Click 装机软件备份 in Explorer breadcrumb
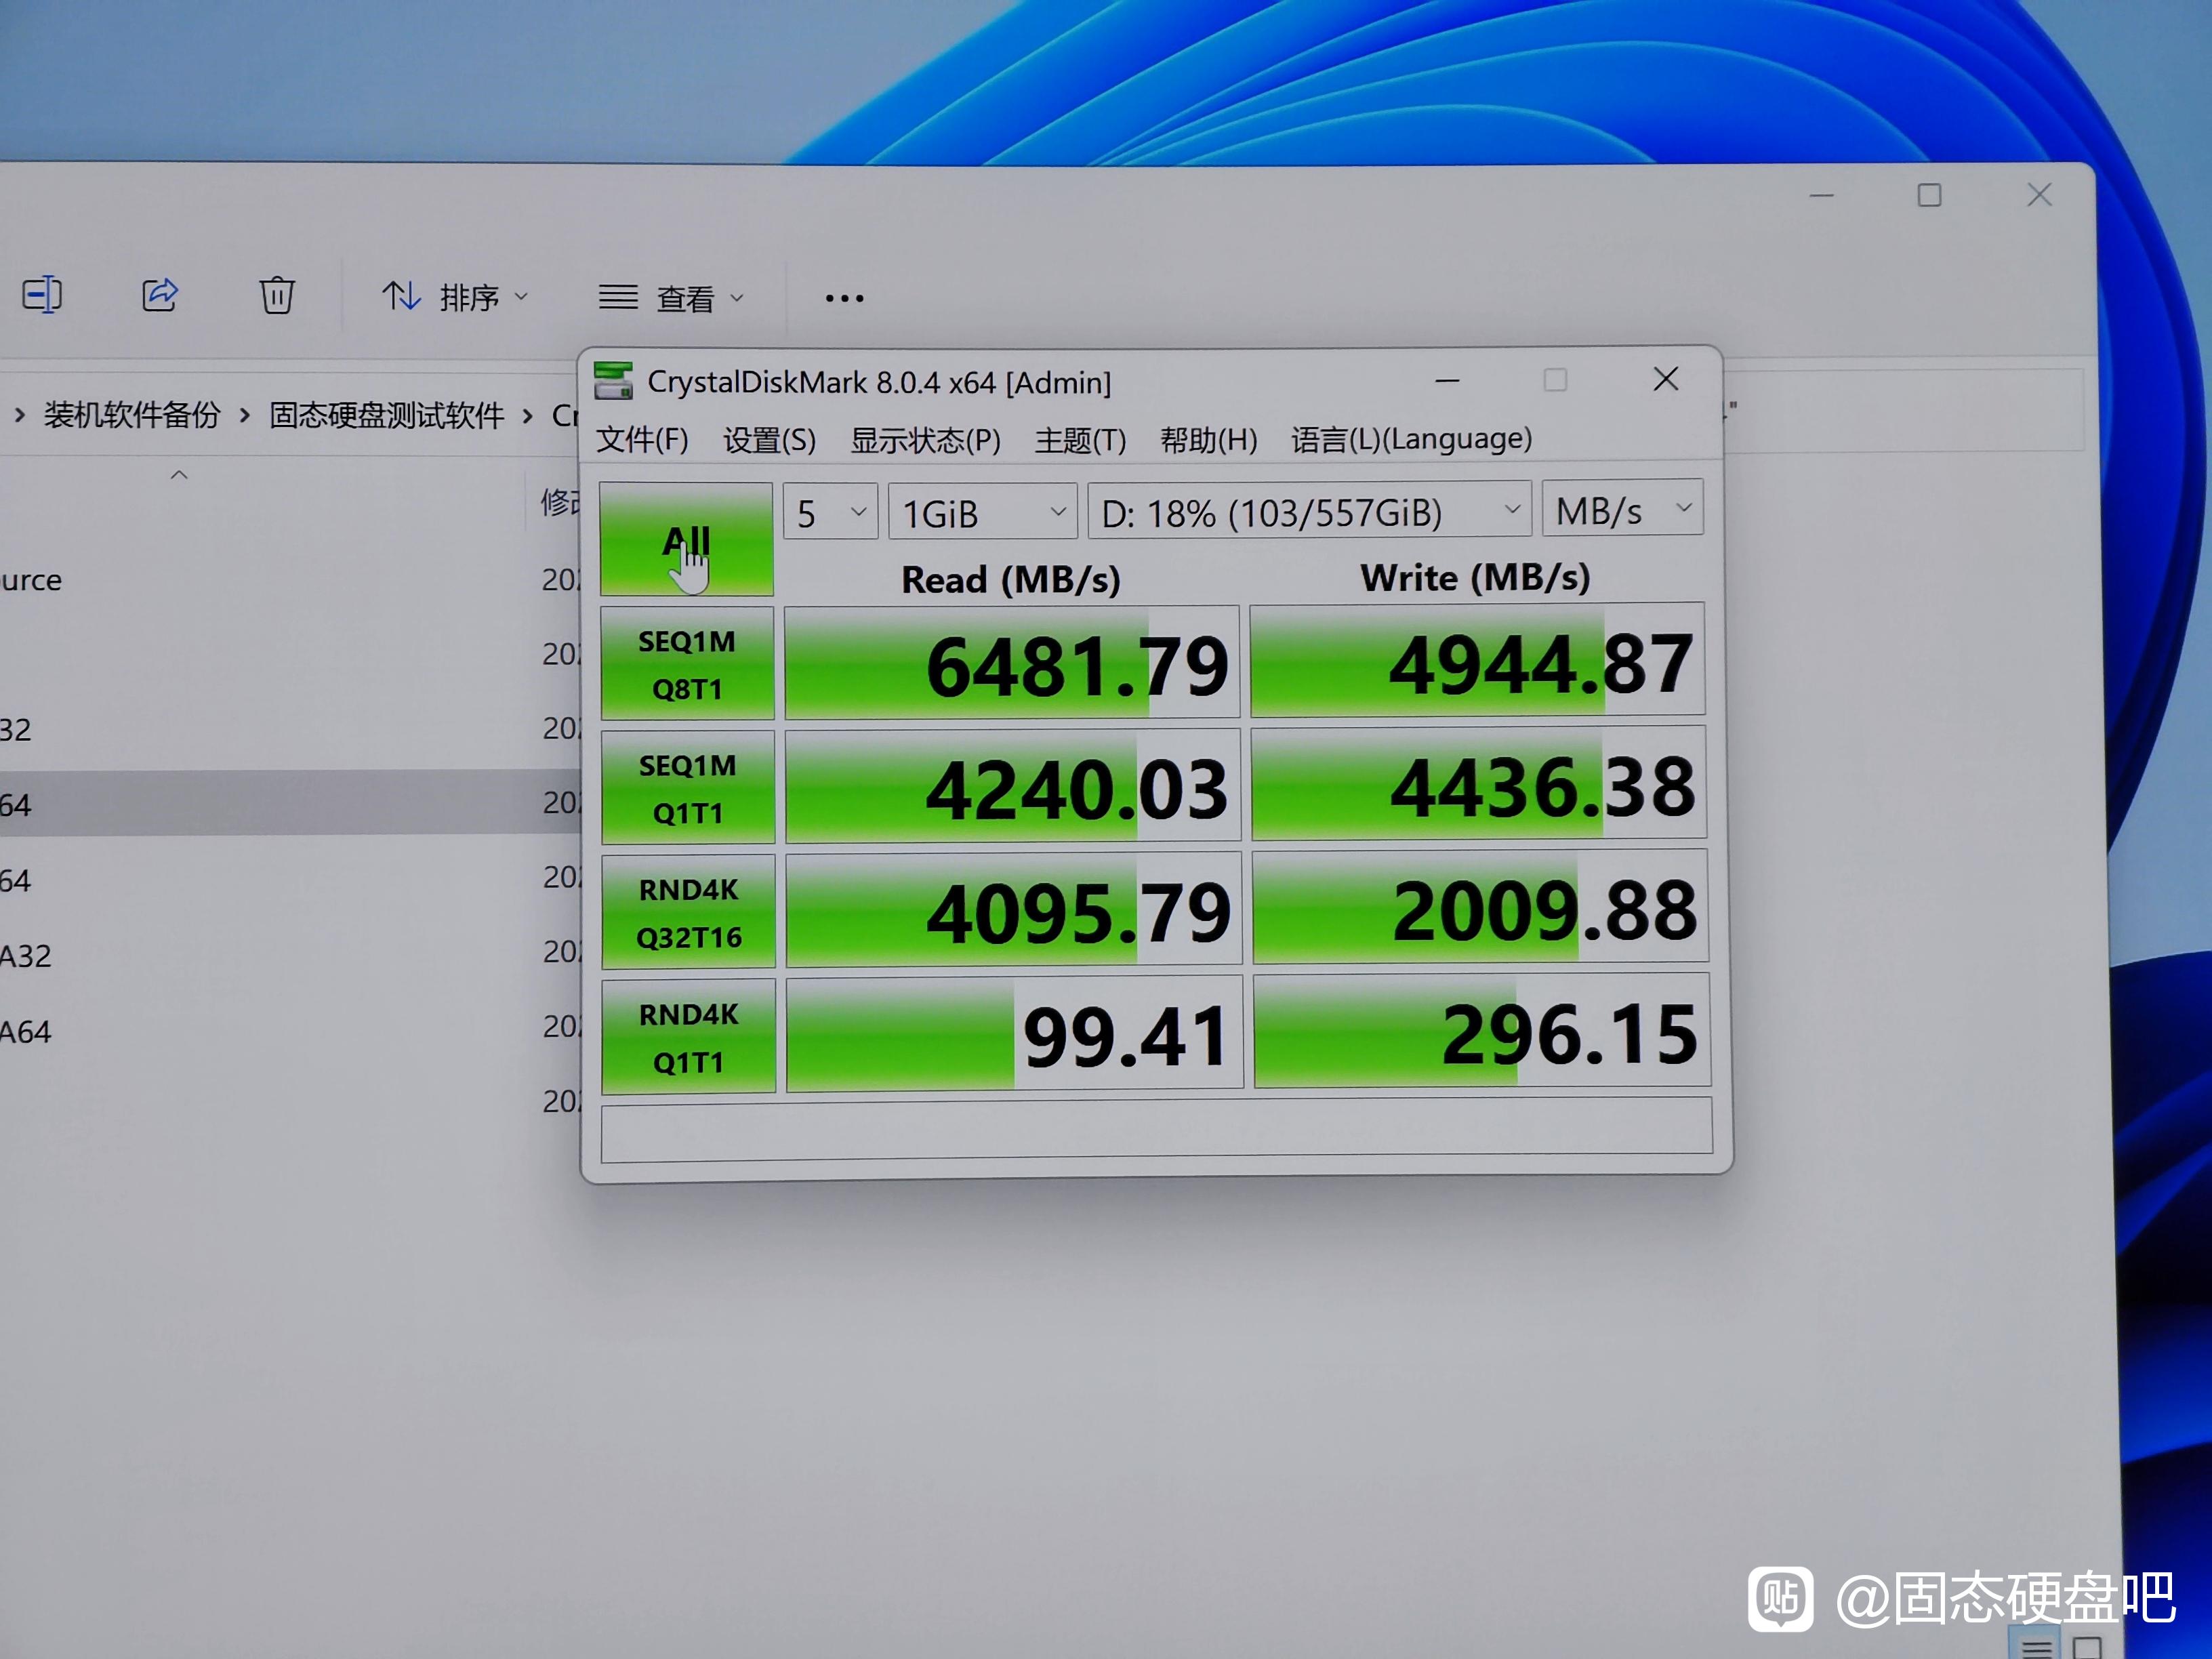 coord(132,415)
